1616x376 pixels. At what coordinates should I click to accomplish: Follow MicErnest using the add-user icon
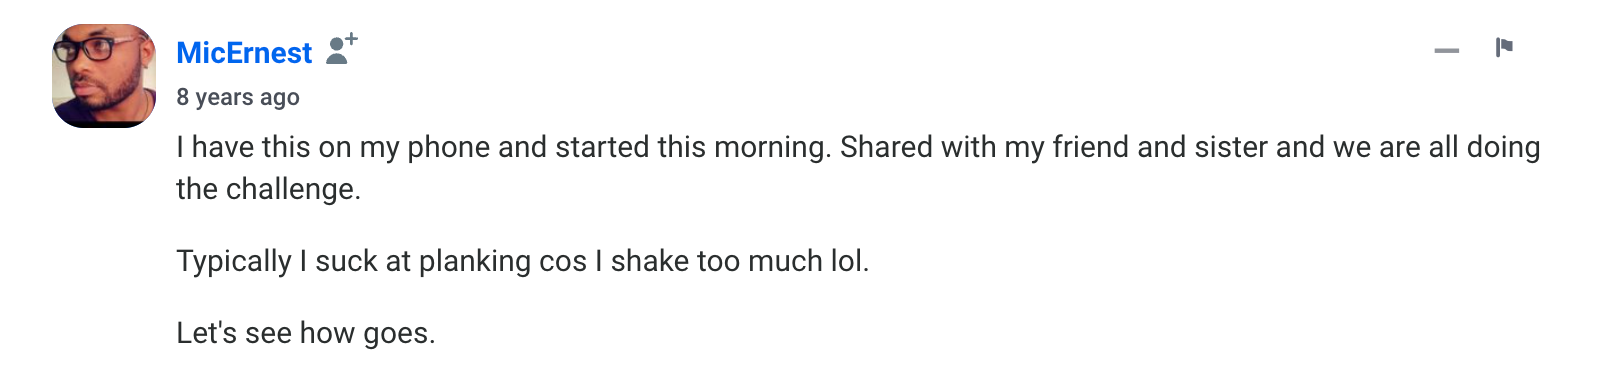(x=342, y=49)
